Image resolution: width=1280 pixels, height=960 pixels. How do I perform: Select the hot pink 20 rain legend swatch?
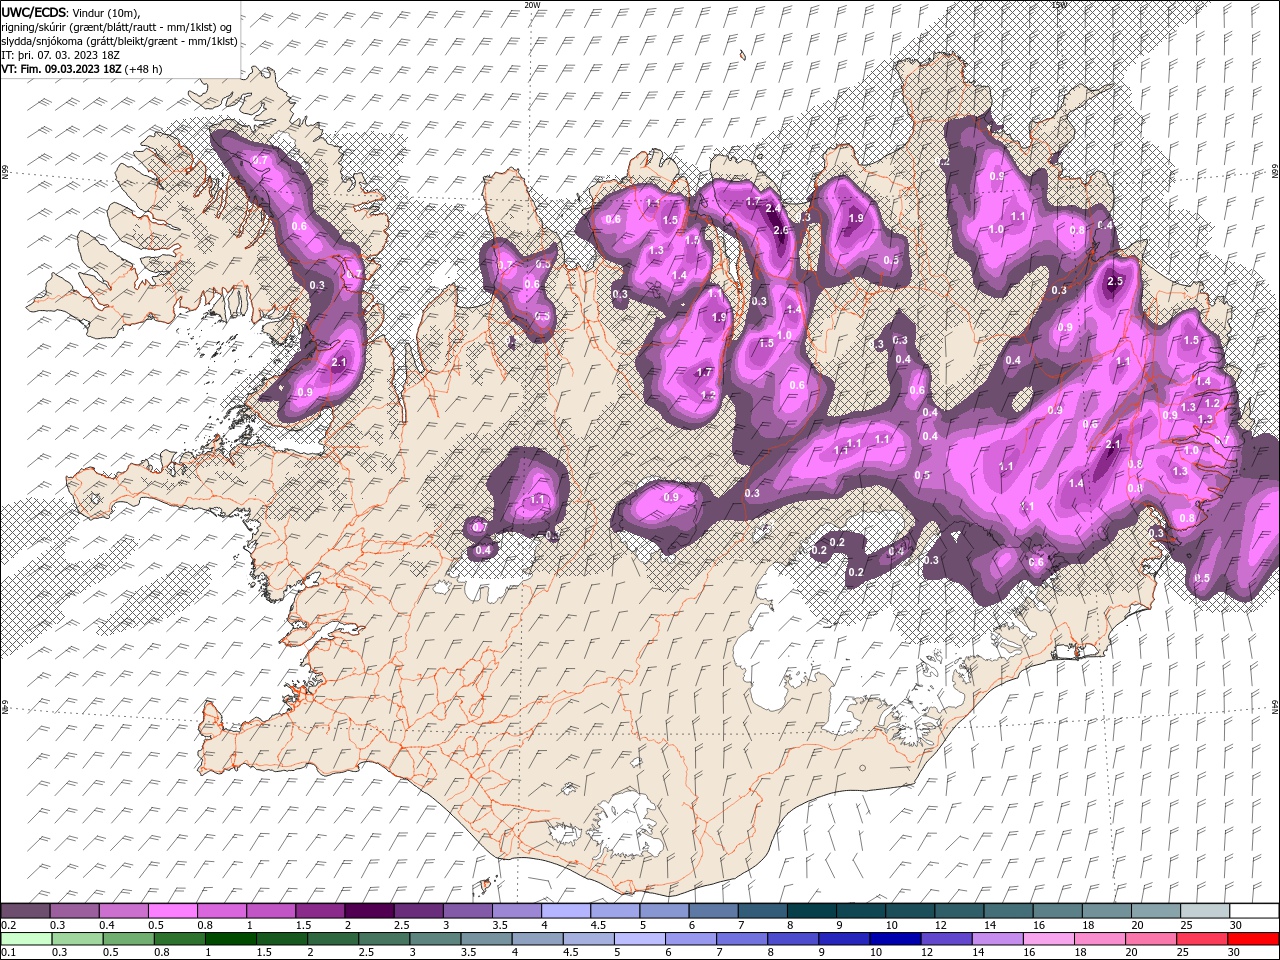(1150, 939)
